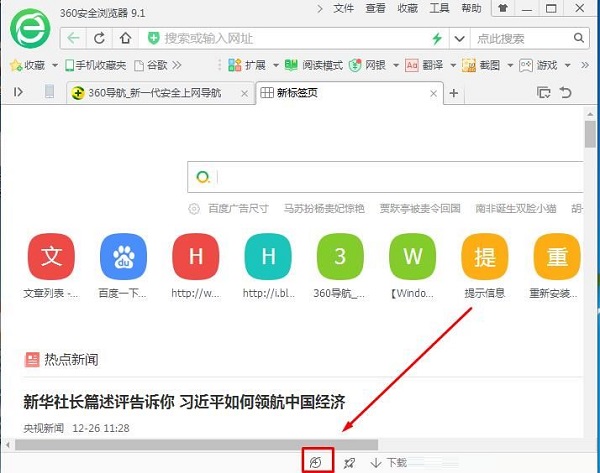Open the Baidu shortcut tile

click(124, 257)
